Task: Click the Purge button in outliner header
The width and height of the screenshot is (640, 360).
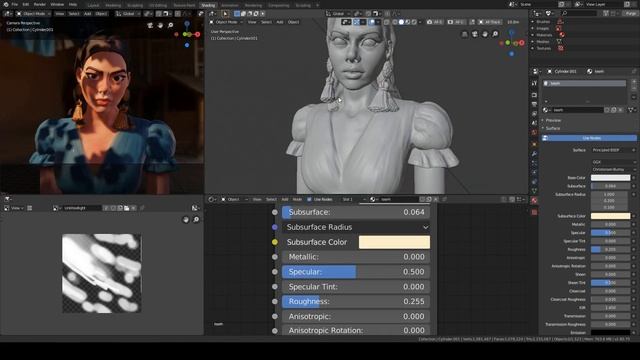Action: (631, 13)
